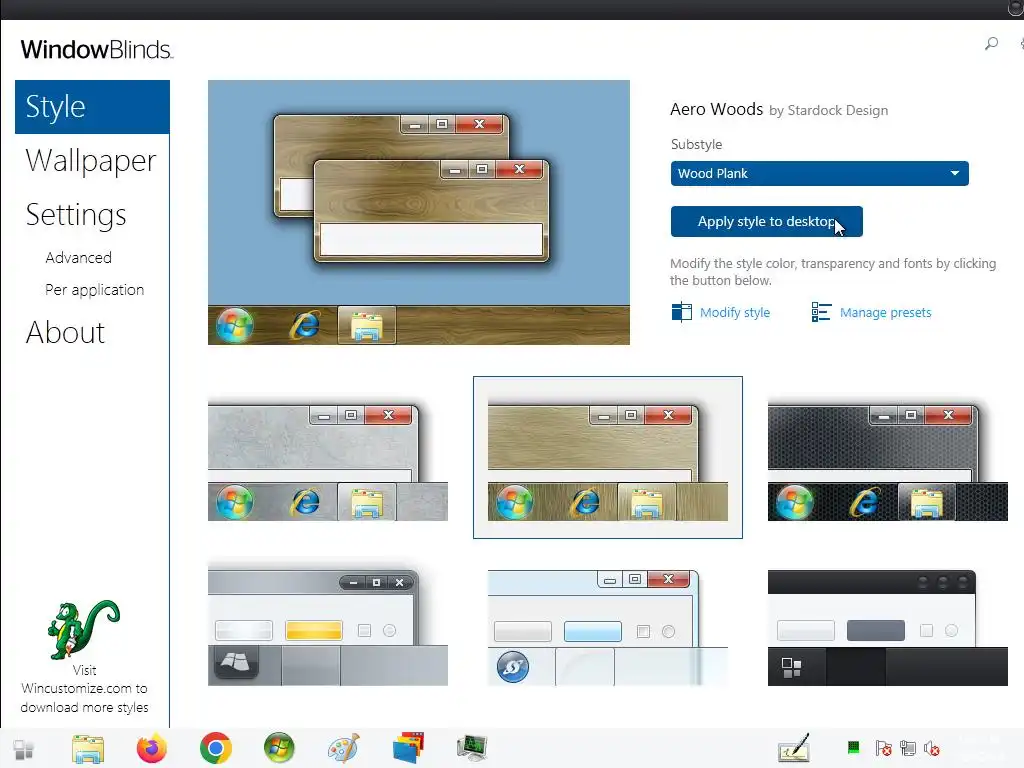This screenshot has height=768, width=1024.
Task: Launch Firefox from the taskbar
Action: (152, 748)
